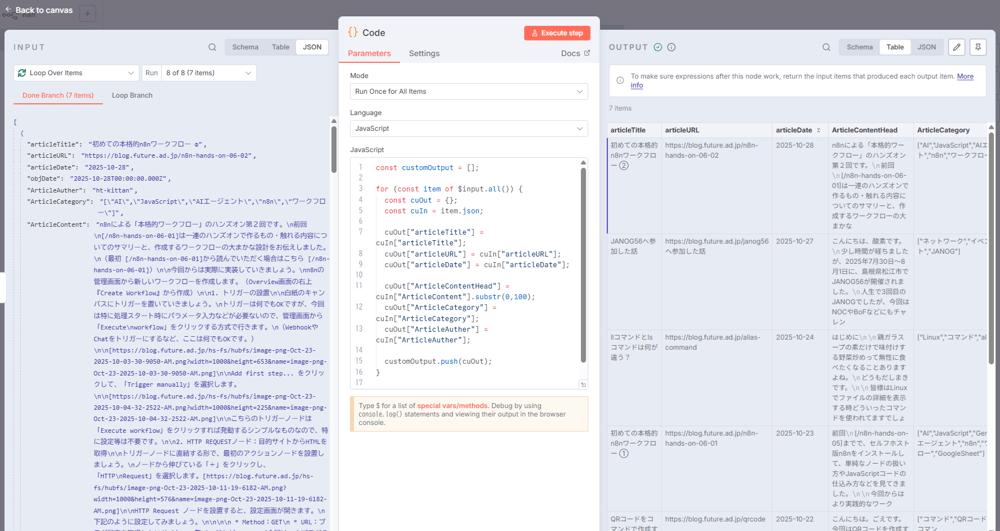Switch the OUTPUT view to JSON

pos(927,47)
